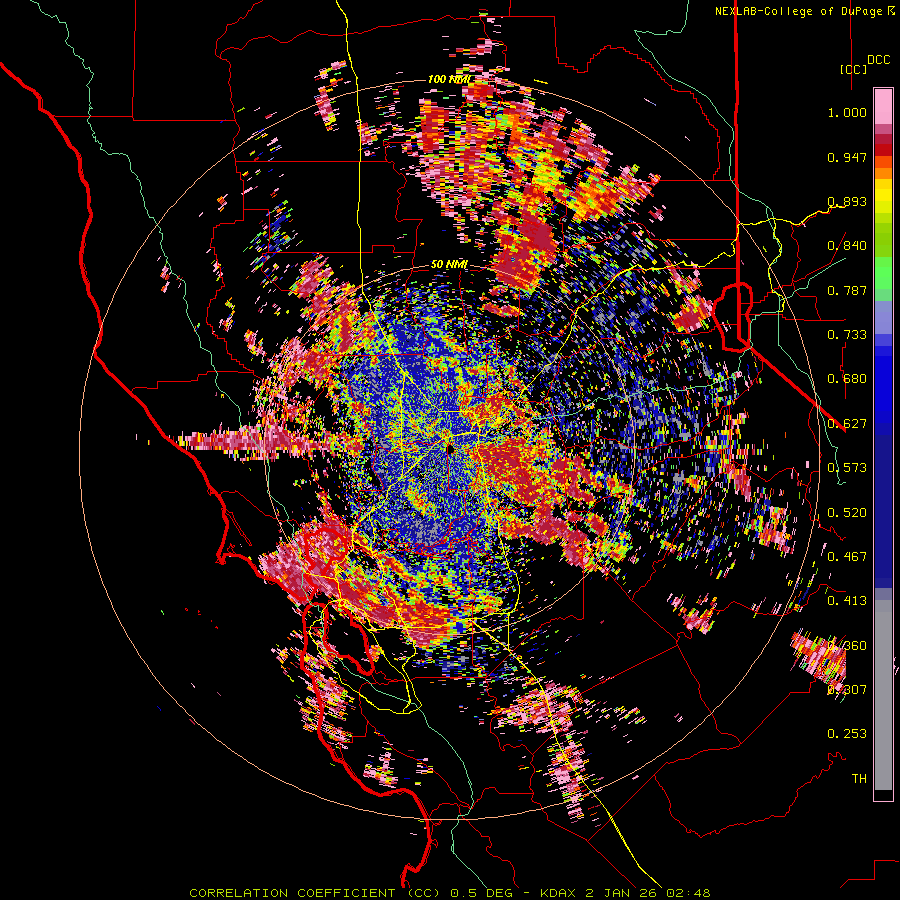900x900 pixels.
Task: Click the 1.000 value on color scale
Action: pyautogui.click(x=847, y=112)
